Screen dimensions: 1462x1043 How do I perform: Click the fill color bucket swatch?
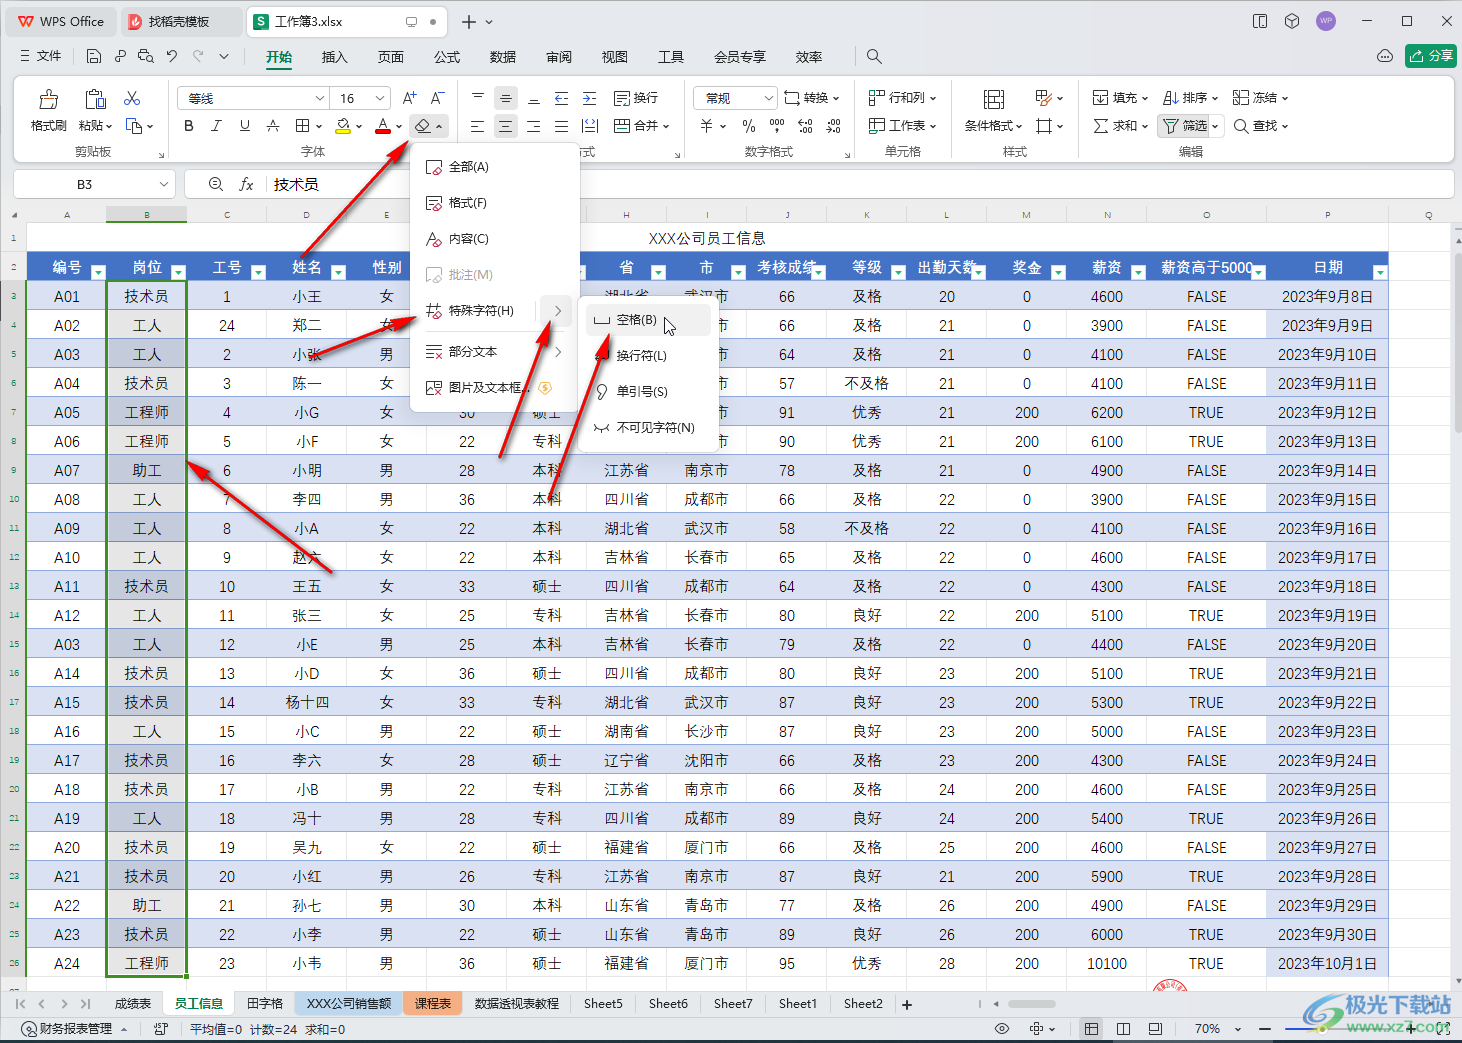click(343, 126)
